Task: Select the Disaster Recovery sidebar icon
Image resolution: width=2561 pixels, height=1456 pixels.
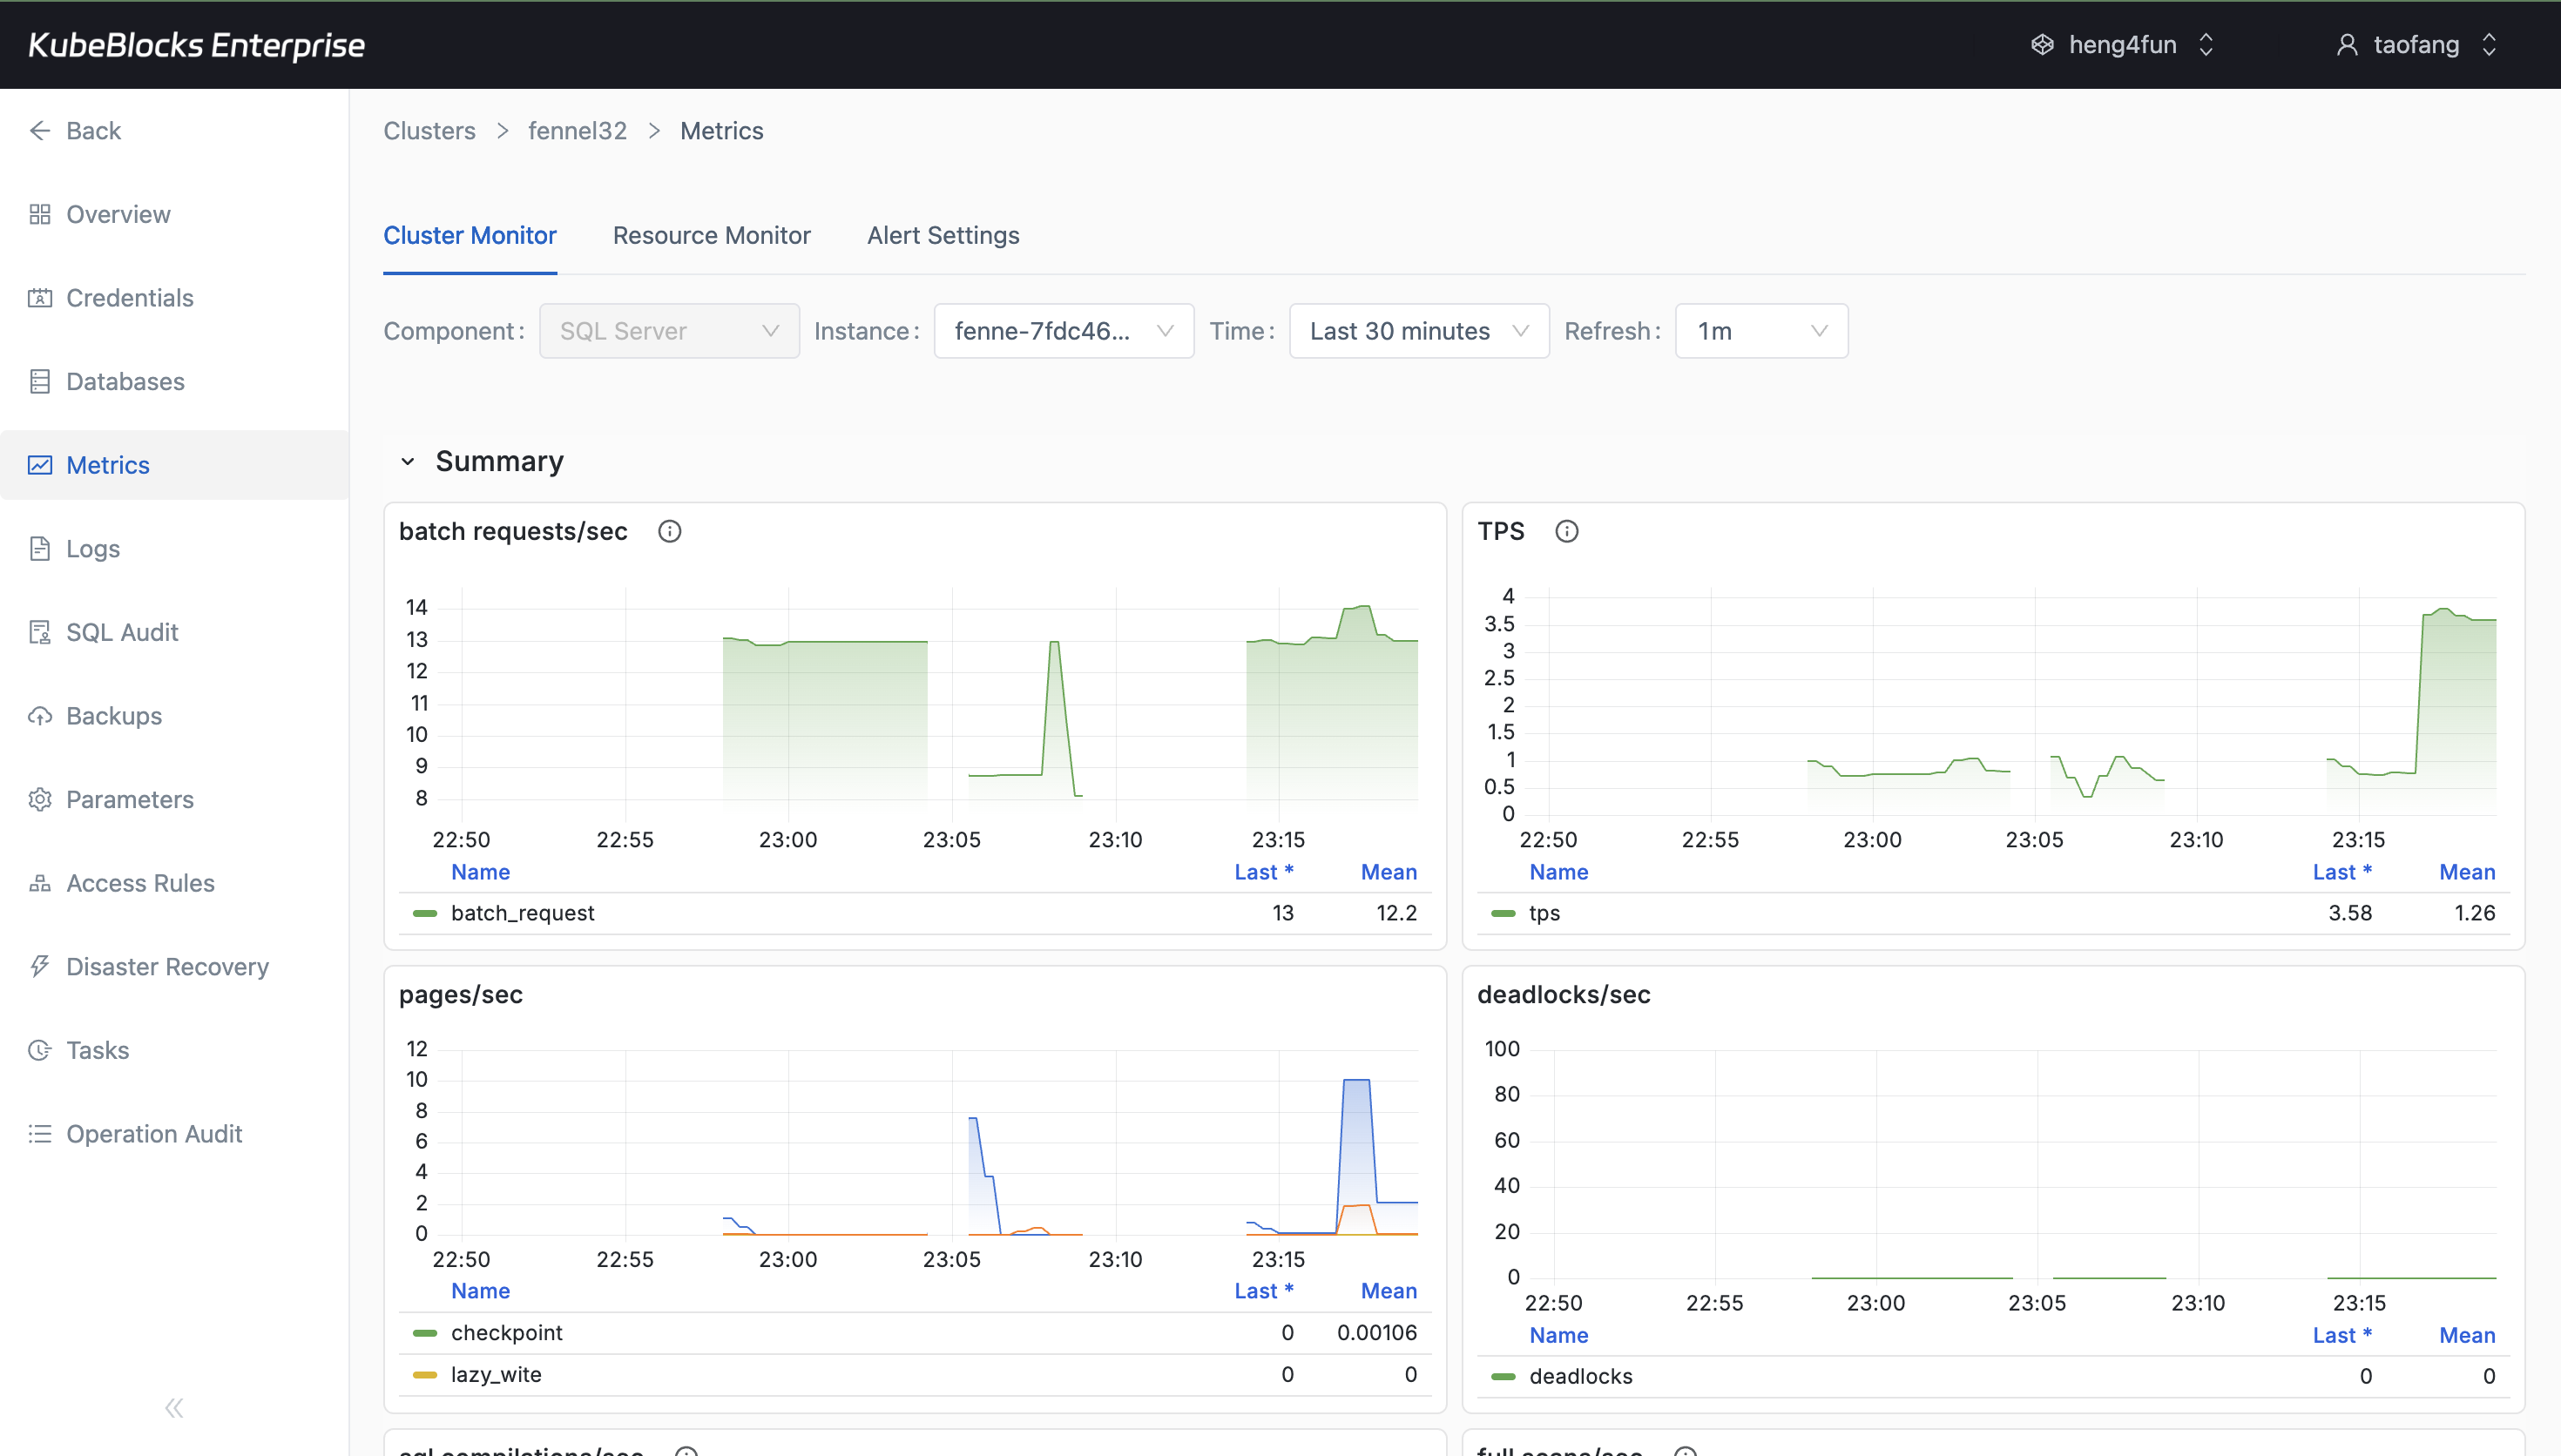Action: click(x=40, y=966)
